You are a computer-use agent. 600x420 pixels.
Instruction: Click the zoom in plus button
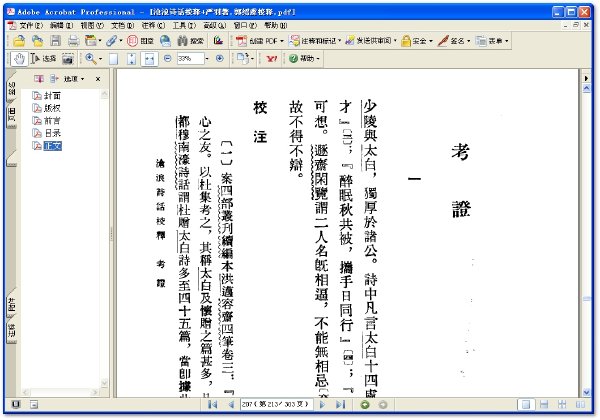click(220, 59)
